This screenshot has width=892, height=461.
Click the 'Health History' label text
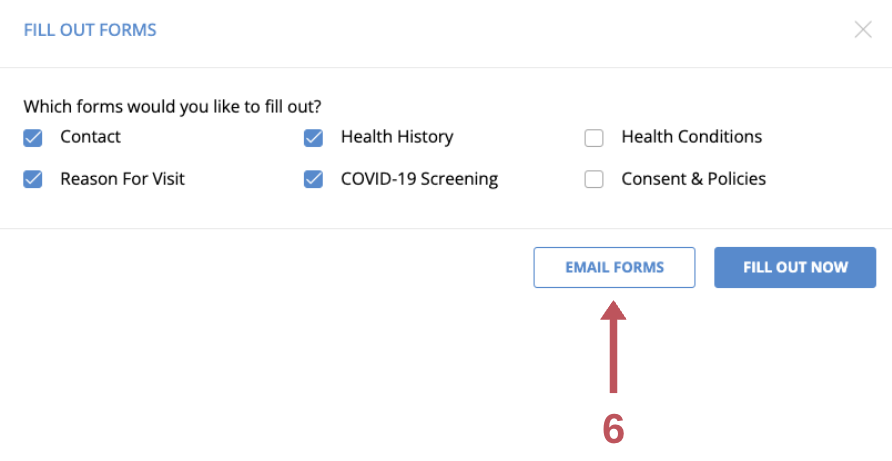397,137
